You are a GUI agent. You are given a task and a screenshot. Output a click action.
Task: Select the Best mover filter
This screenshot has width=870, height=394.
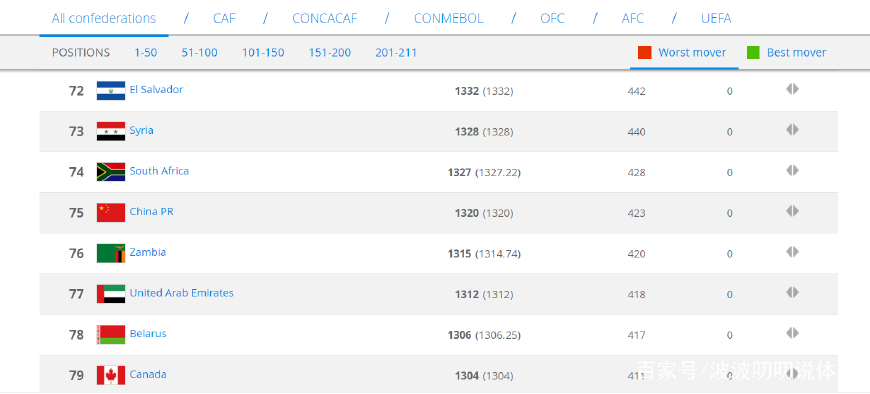click(796, 53)
